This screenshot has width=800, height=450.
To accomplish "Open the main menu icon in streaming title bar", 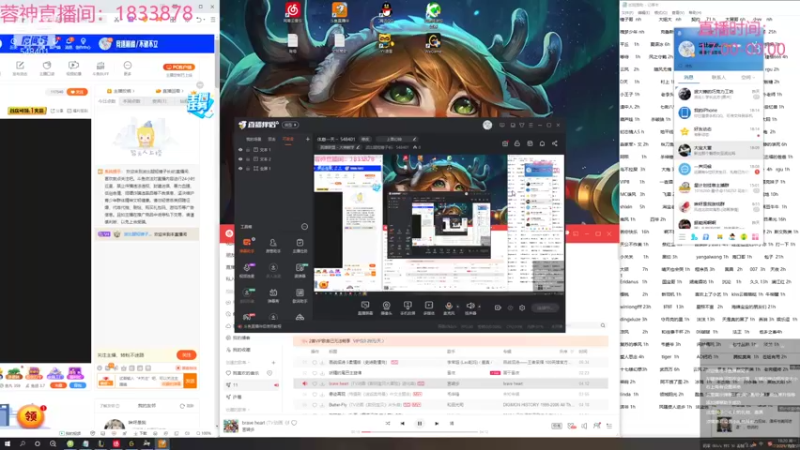I will pos(531,124).
